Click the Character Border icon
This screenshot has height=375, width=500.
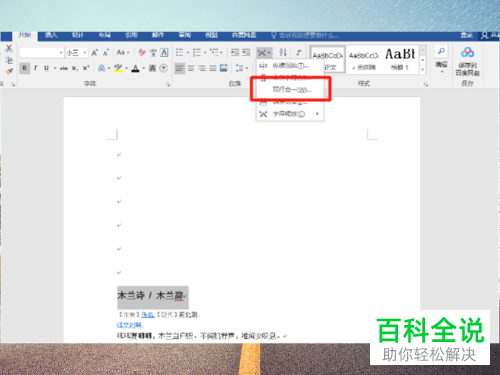(x=164, y=53)
